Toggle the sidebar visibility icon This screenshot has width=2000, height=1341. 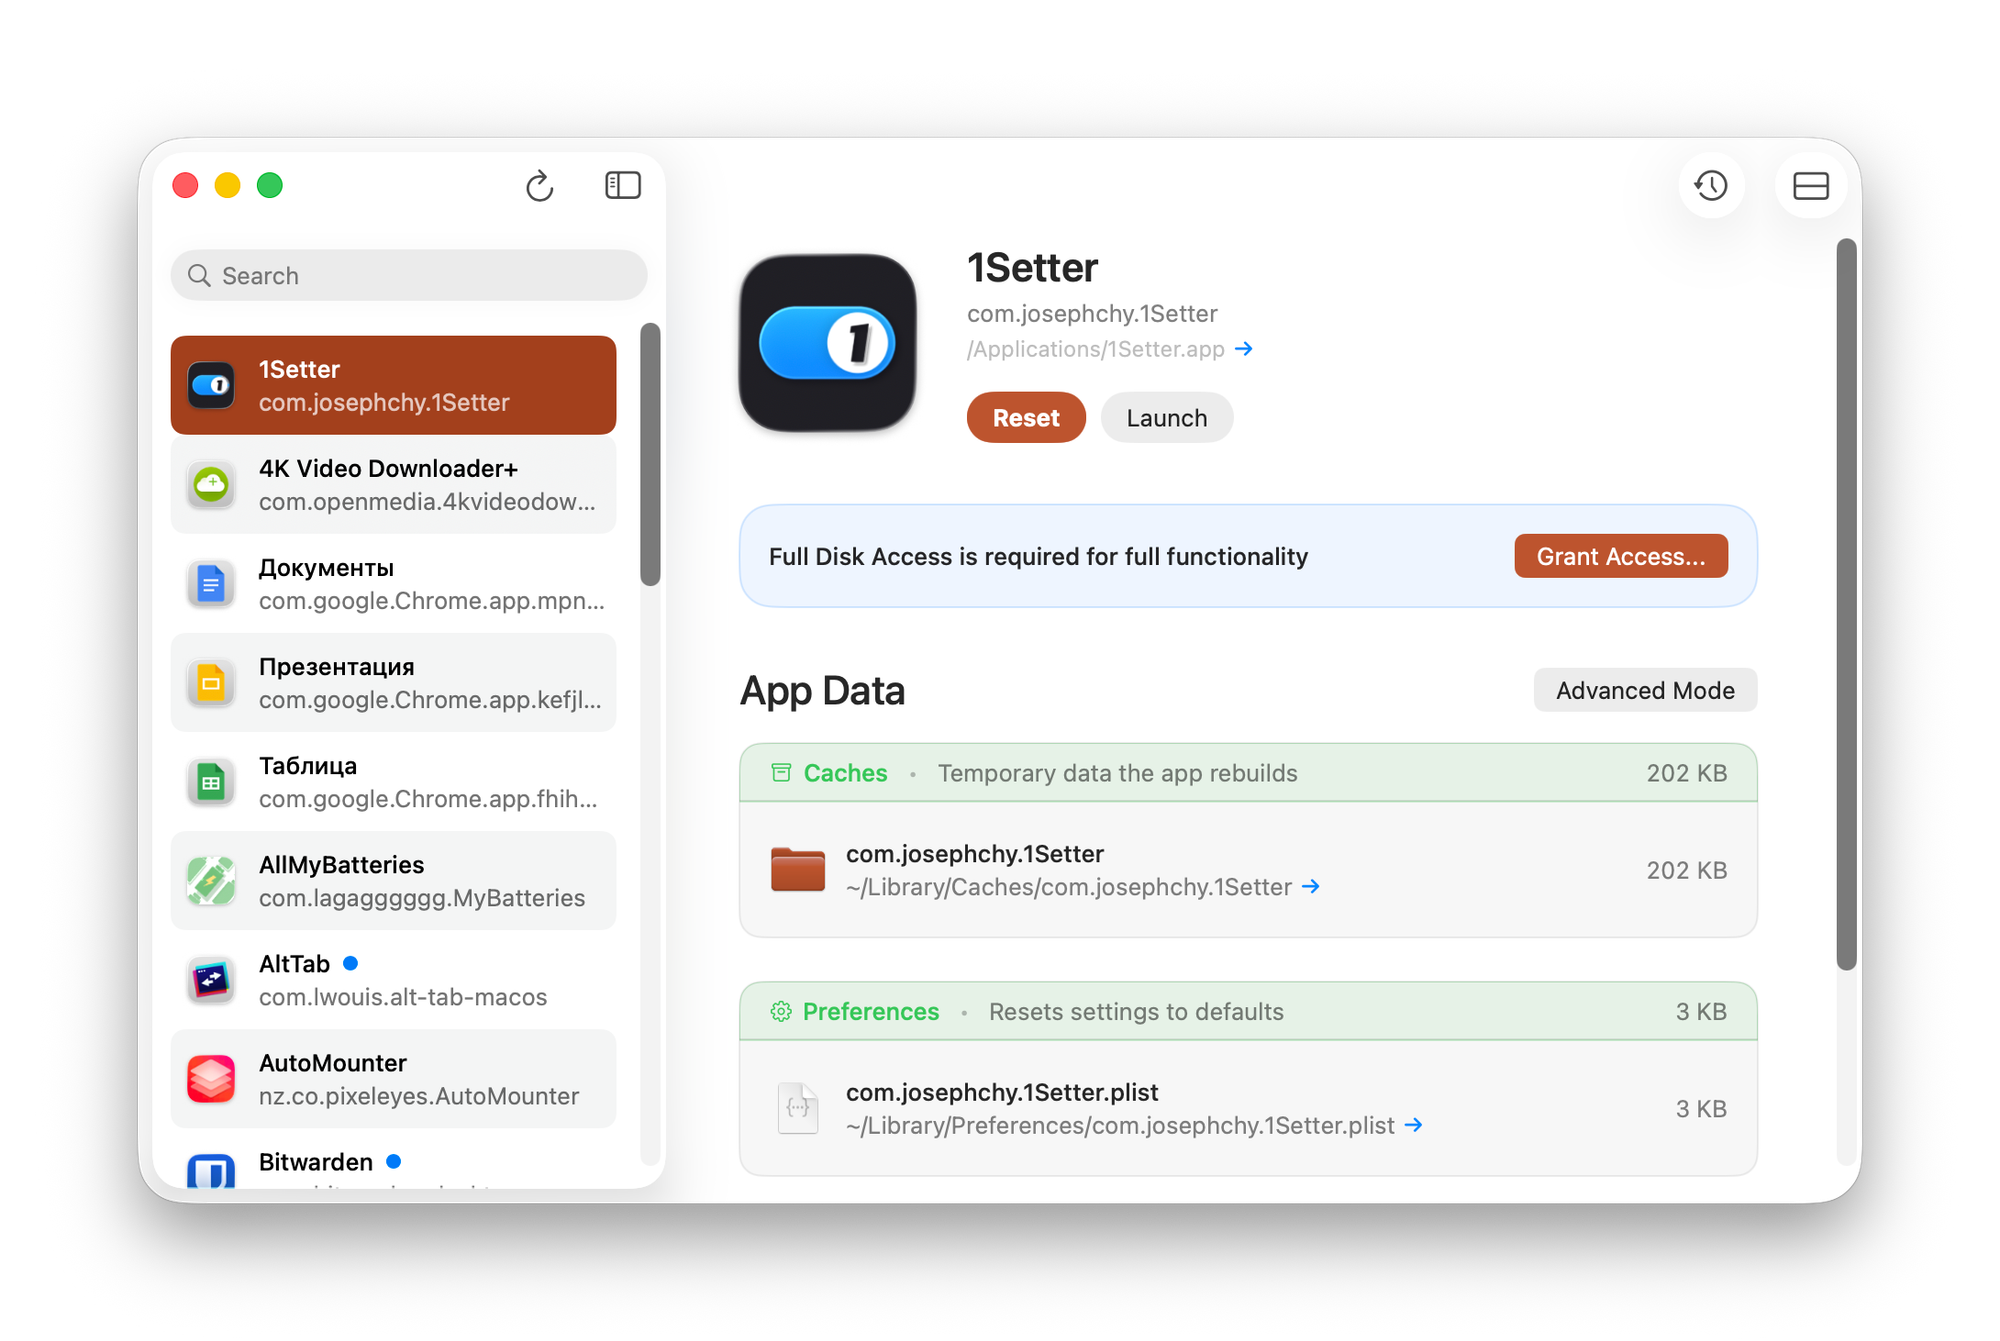click(x=622, y=186)
